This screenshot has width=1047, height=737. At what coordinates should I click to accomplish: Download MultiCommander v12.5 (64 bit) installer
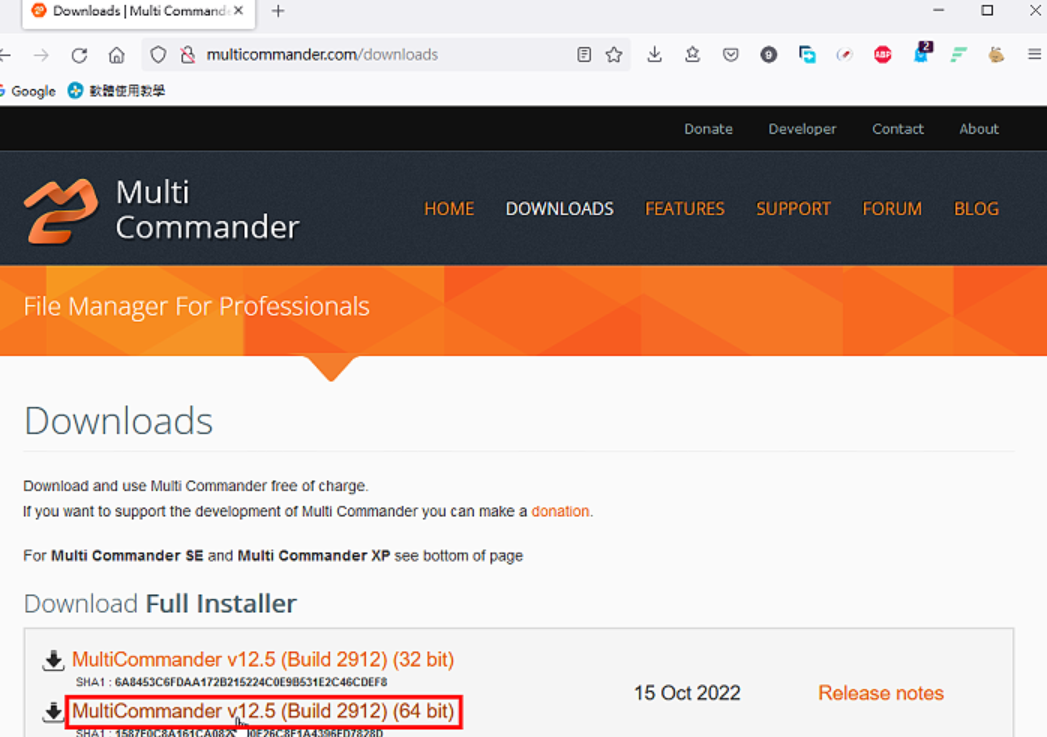(x=263, y=712)
